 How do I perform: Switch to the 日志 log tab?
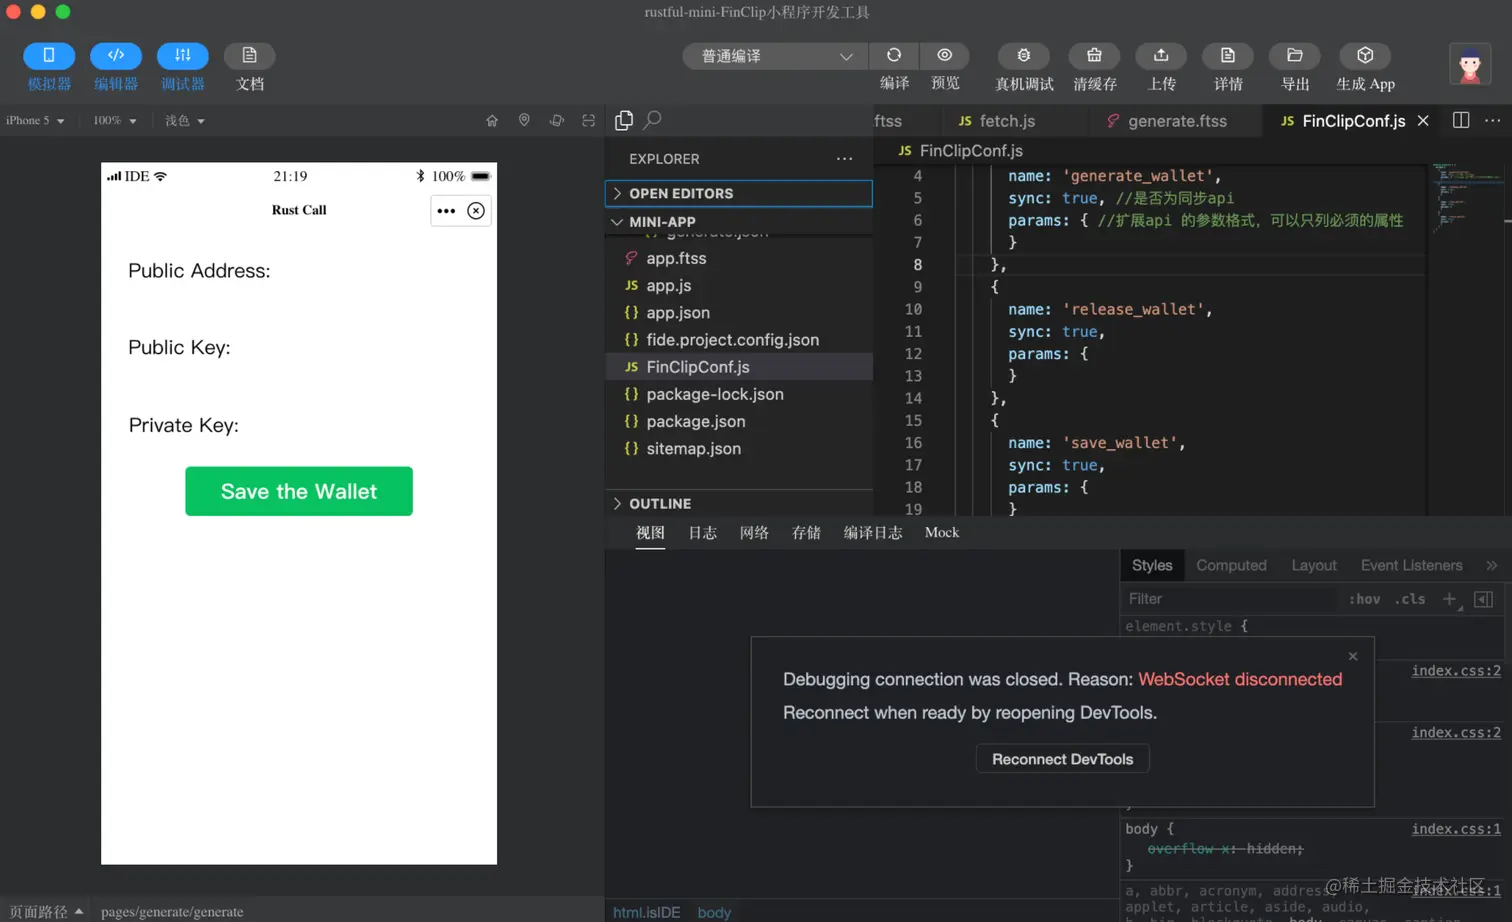[x=702, y=533]
